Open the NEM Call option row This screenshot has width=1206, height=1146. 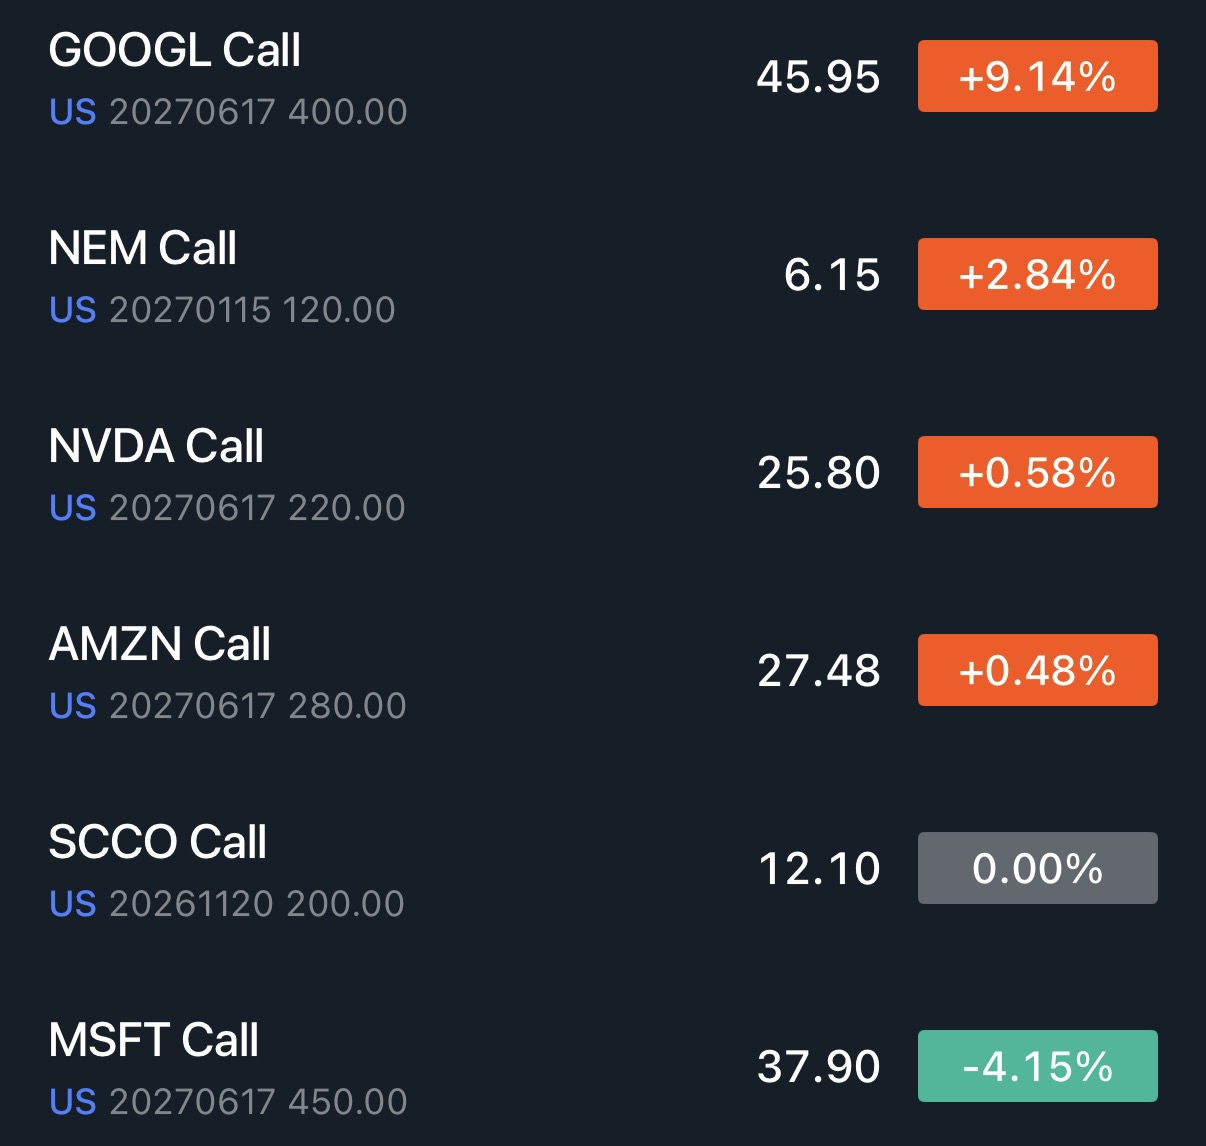603,275
